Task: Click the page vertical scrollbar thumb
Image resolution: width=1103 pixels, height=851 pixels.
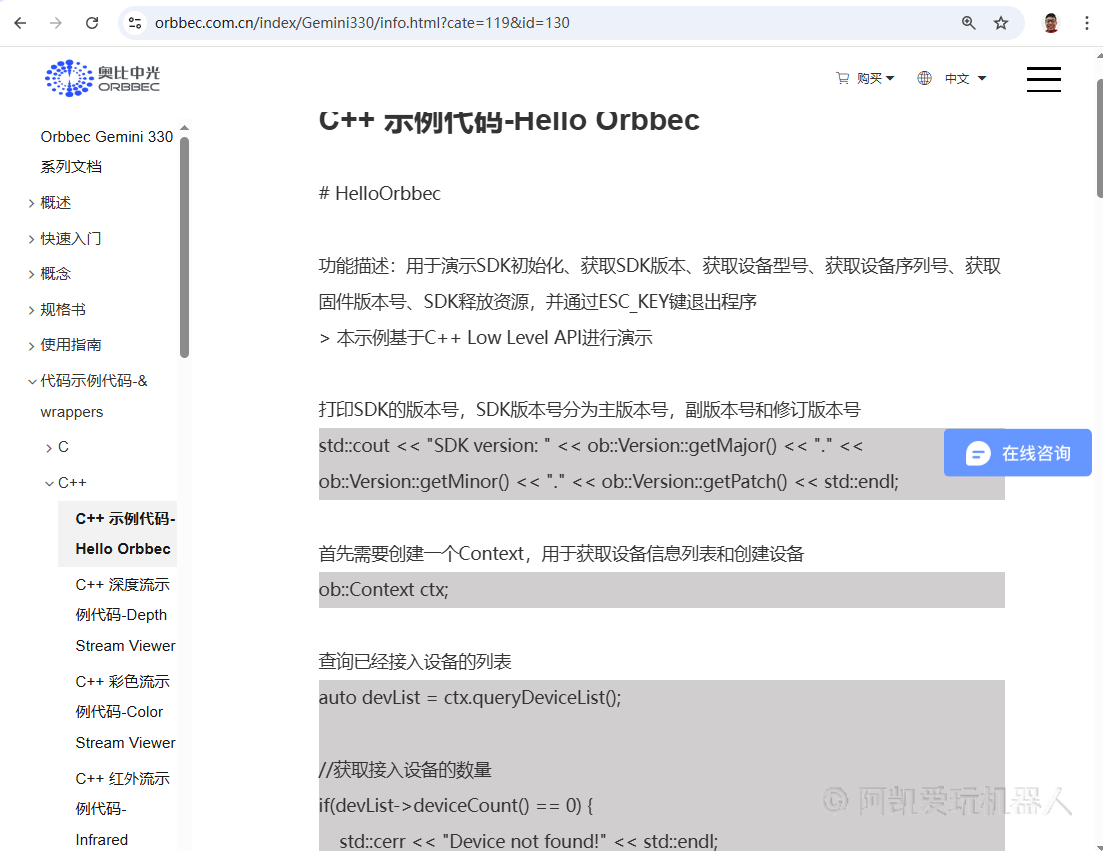Action: pos(1099,138)
